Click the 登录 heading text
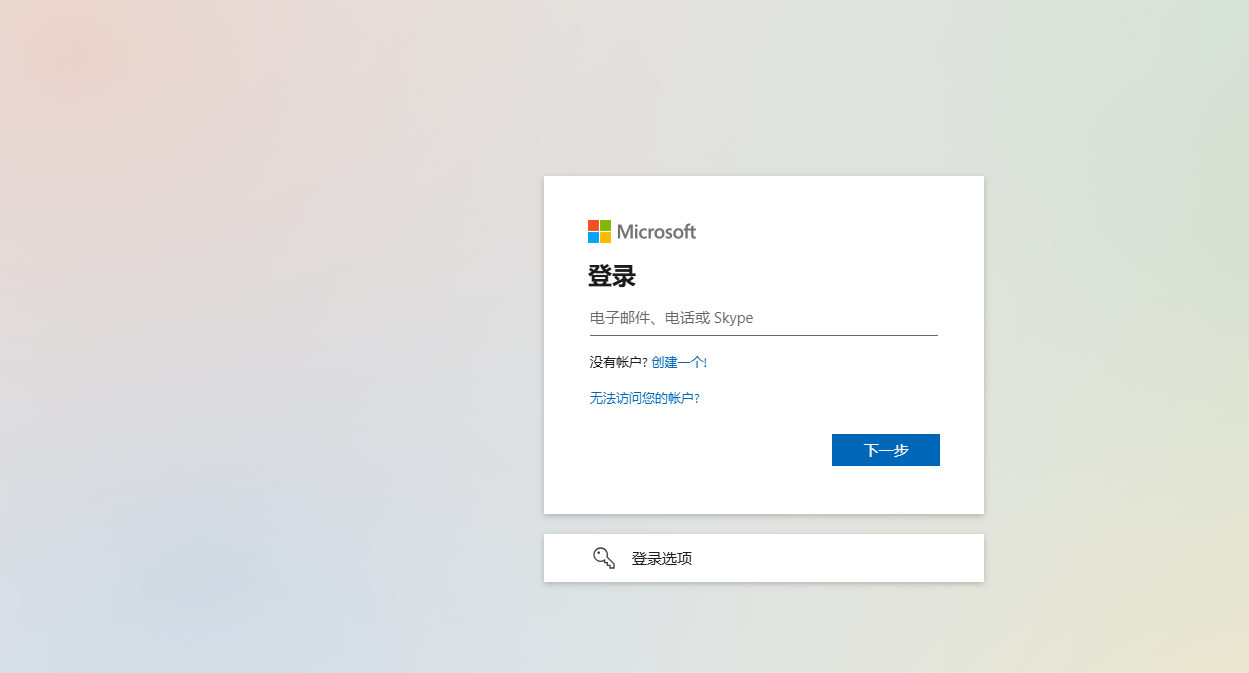This screenshot has width=1249, height=673. tap(612, 276)
